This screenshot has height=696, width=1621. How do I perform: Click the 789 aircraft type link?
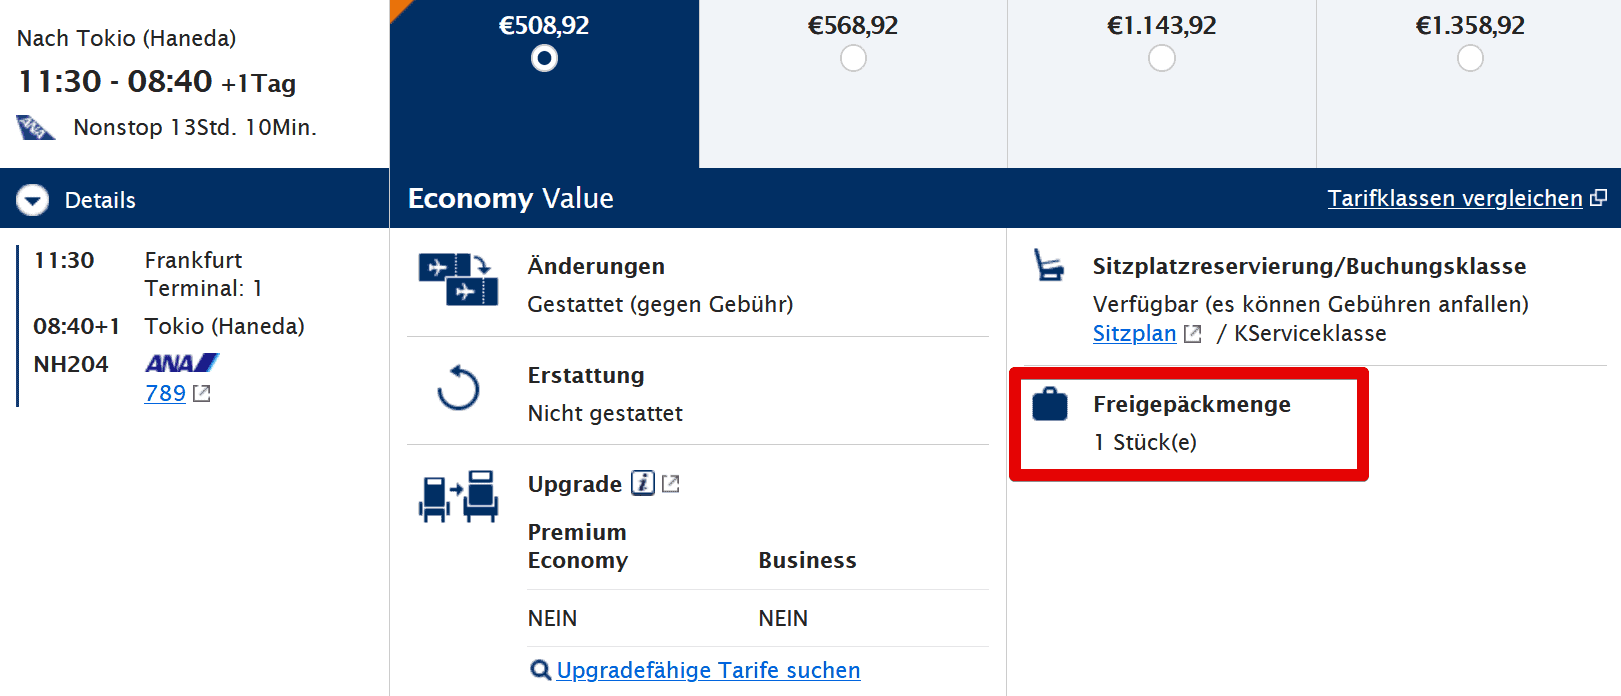pyautogui.click(x=165, y=393)
